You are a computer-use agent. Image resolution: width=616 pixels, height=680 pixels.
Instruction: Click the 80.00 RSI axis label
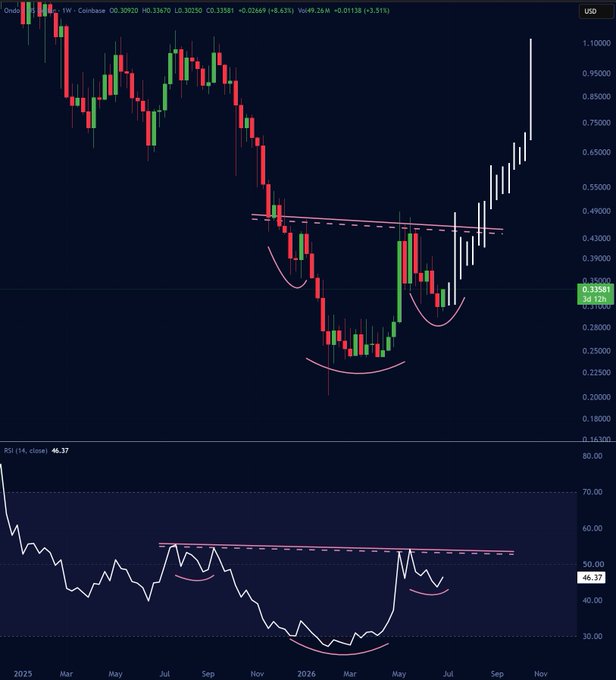pos(593,456)
